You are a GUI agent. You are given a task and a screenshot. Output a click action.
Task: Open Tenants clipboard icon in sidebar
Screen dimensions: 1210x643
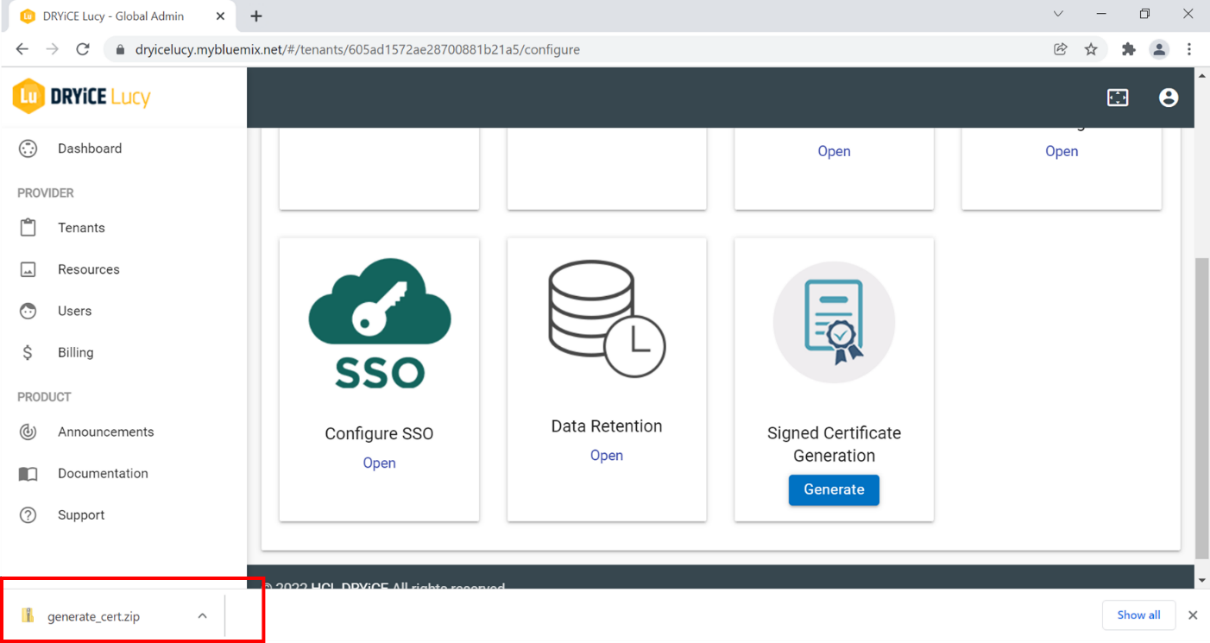tap(28, 228)
